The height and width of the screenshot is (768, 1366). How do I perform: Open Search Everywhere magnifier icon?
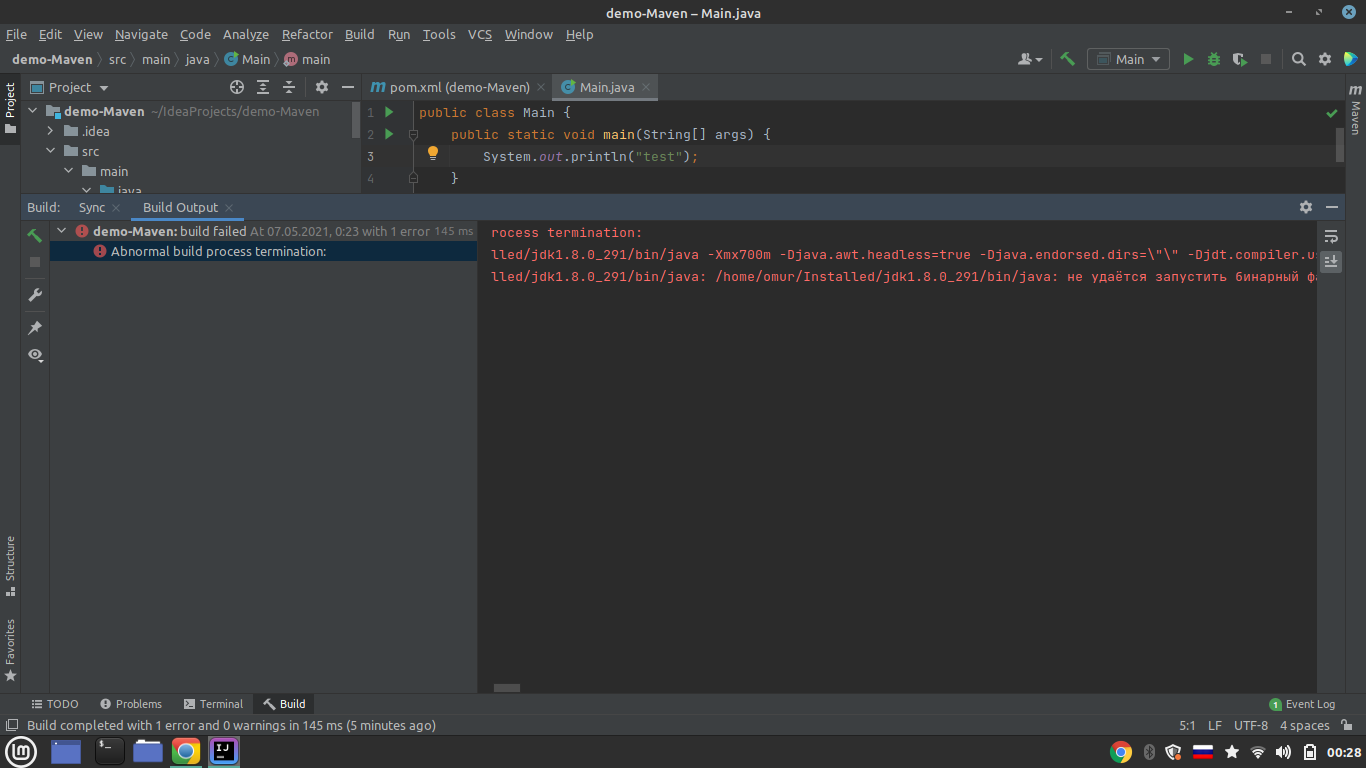pos(1299,59)
